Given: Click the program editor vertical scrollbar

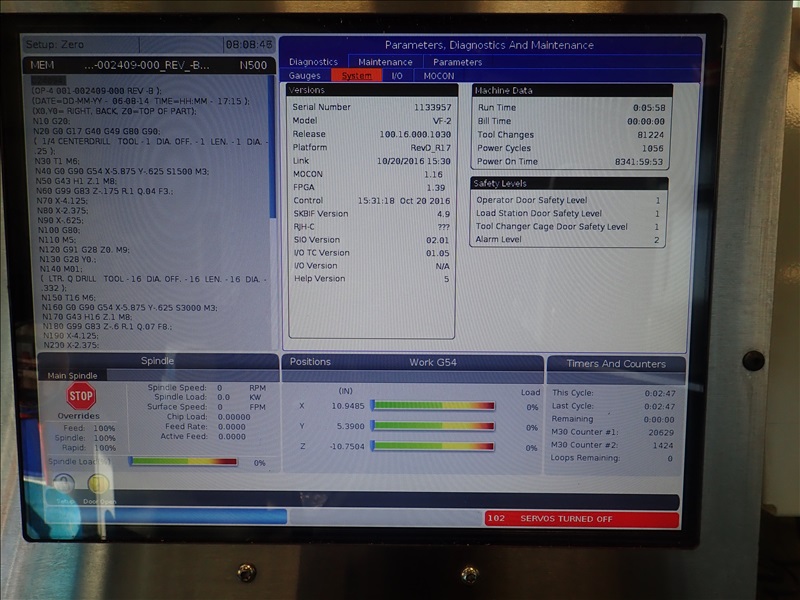Looking at the screenshot, I should coord(272,150).
